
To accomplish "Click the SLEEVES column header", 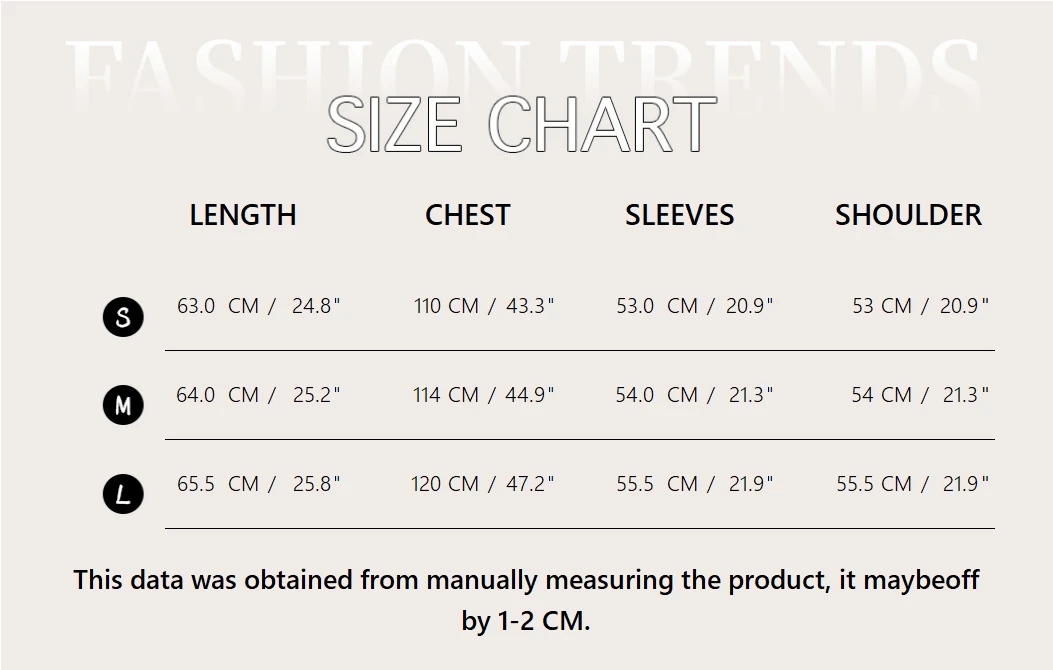I will (679, 214).
